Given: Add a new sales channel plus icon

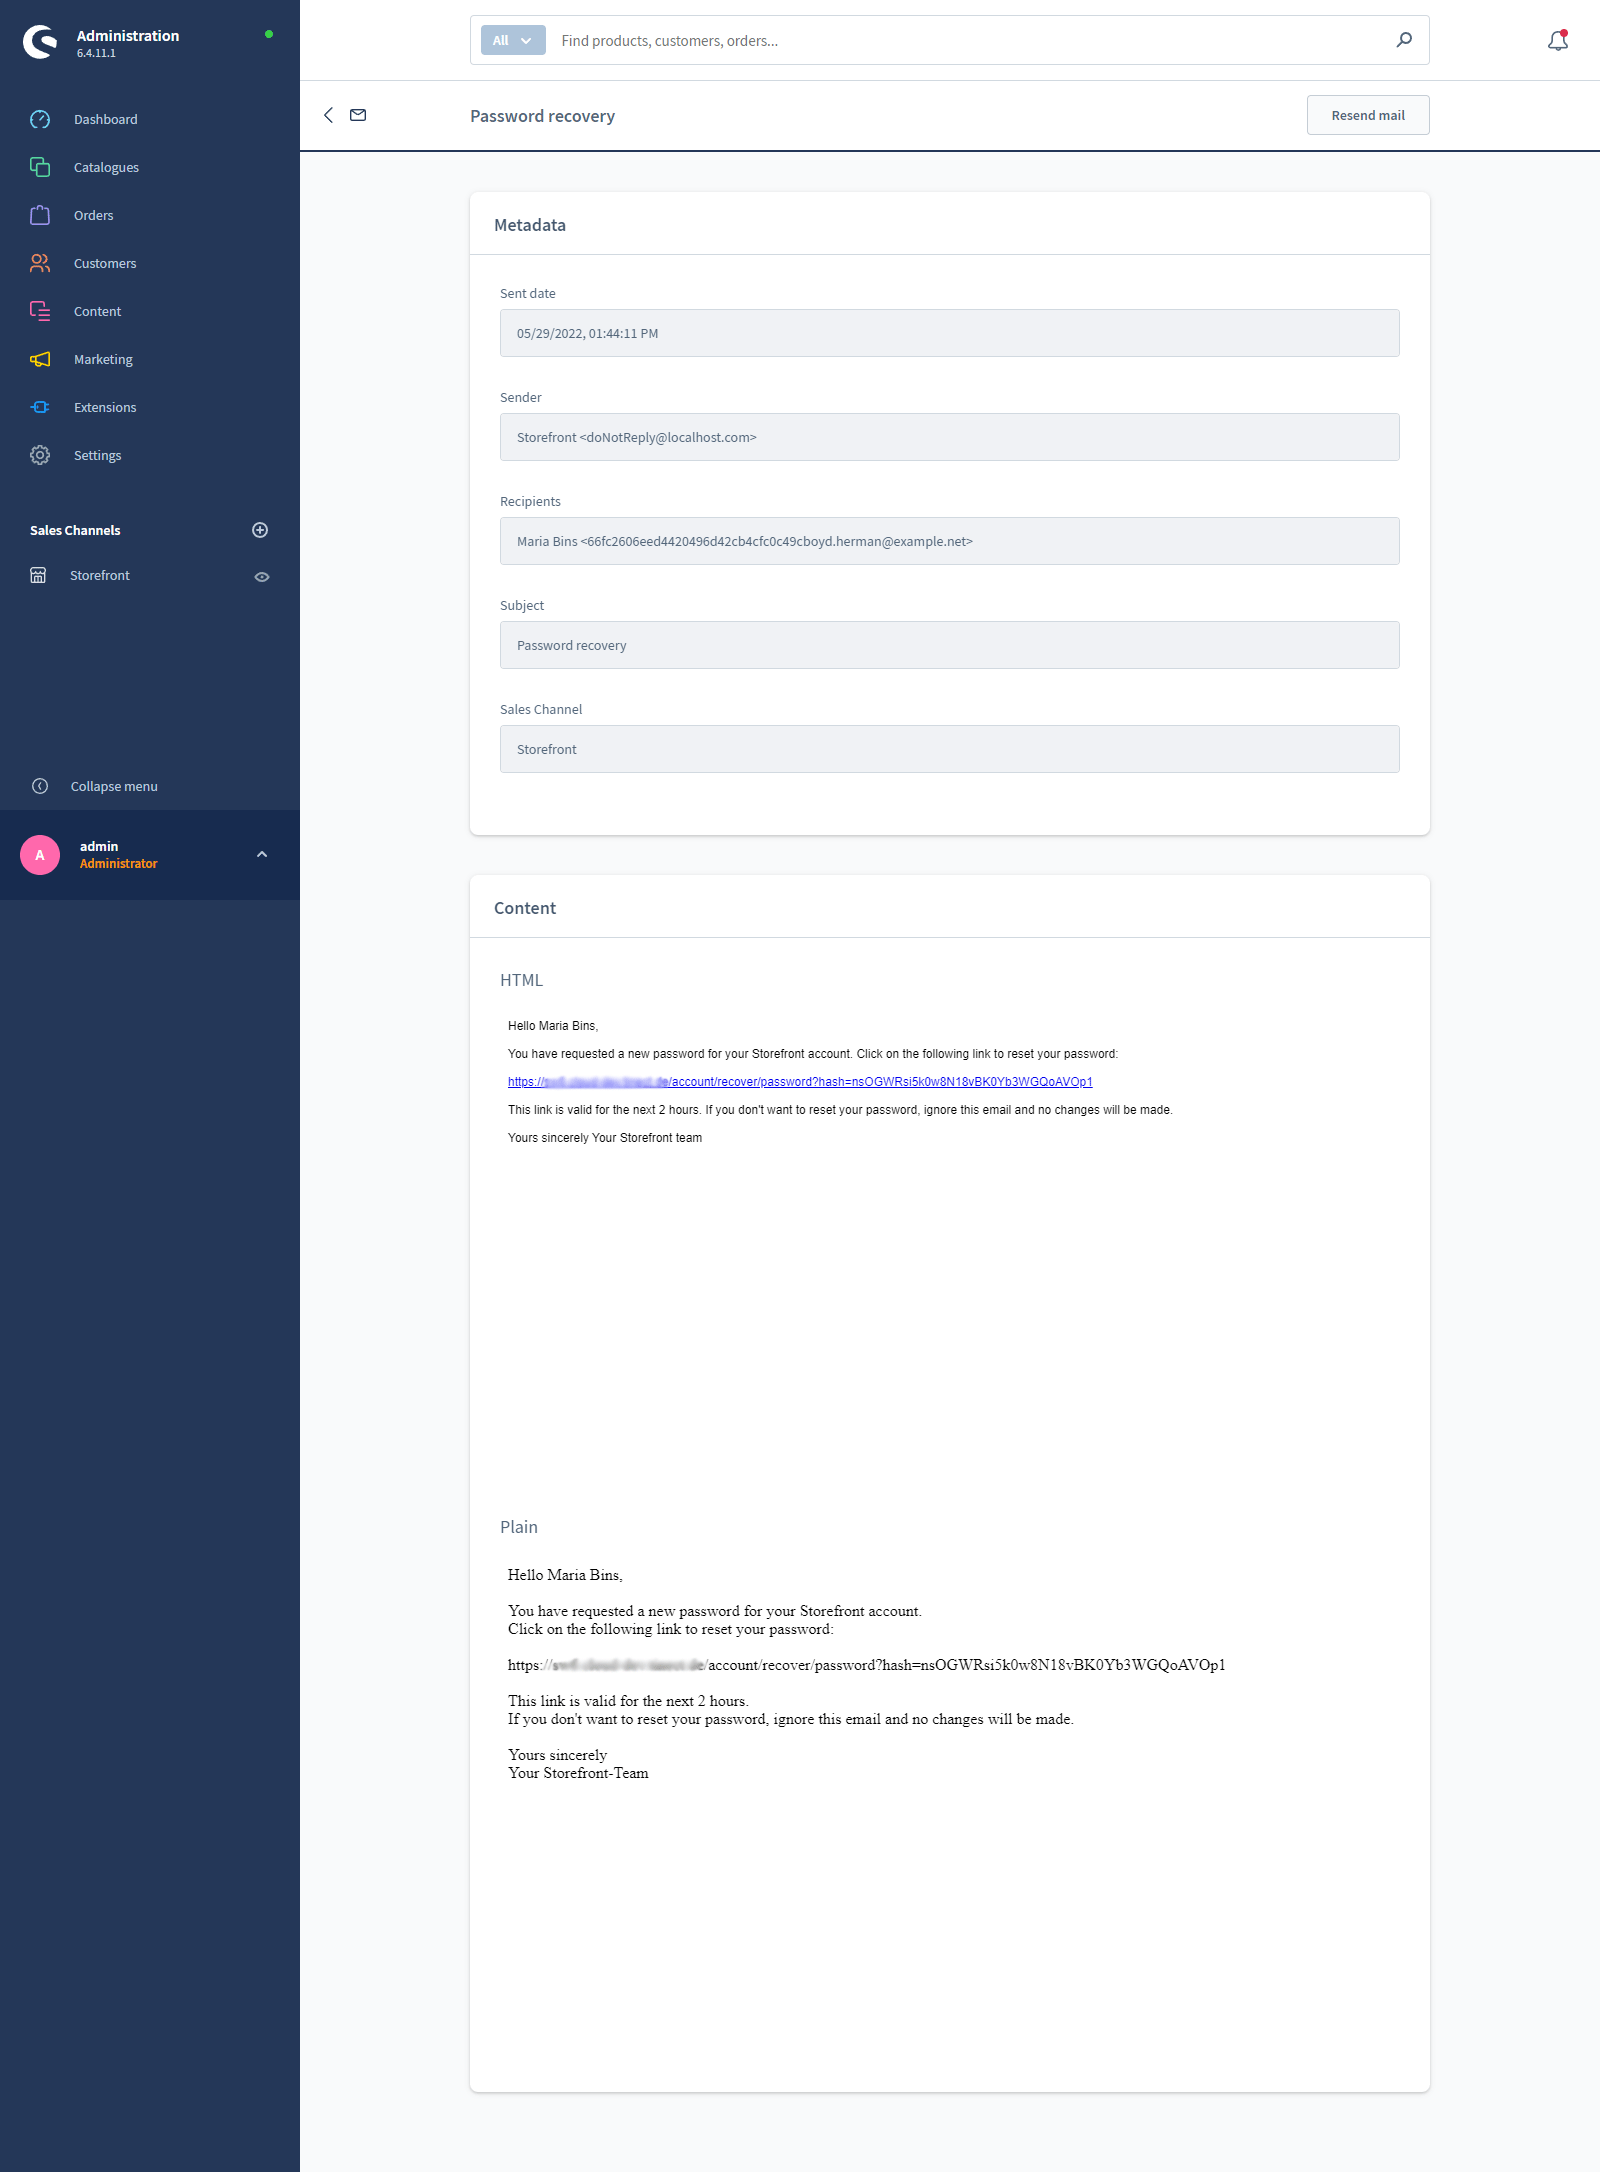Looking at the screenshot, I should coord(260,530).
